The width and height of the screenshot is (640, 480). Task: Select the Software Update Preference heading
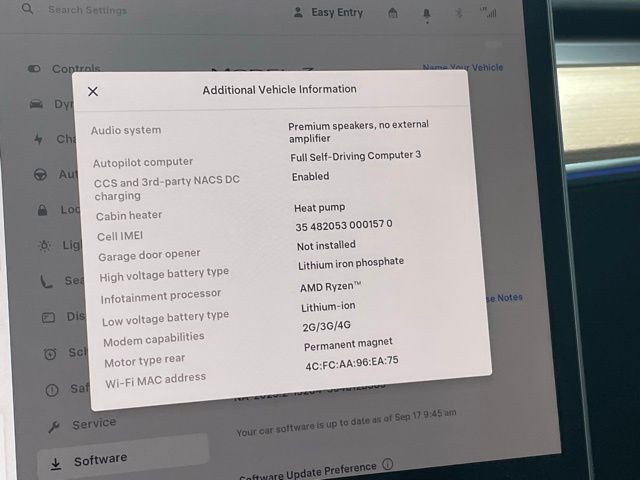click(x=308, y=472)
